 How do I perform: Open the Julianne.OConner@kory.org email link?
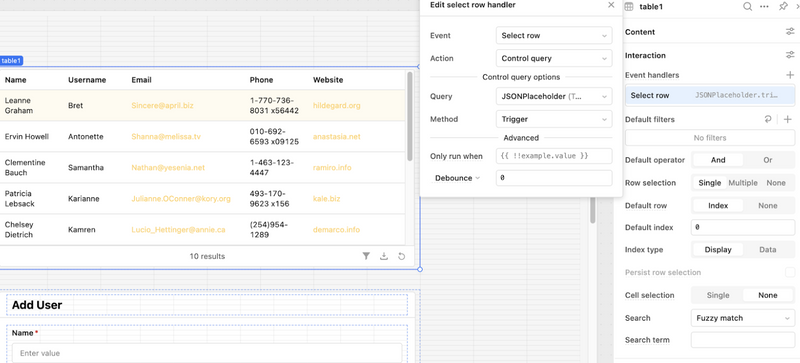181,199
